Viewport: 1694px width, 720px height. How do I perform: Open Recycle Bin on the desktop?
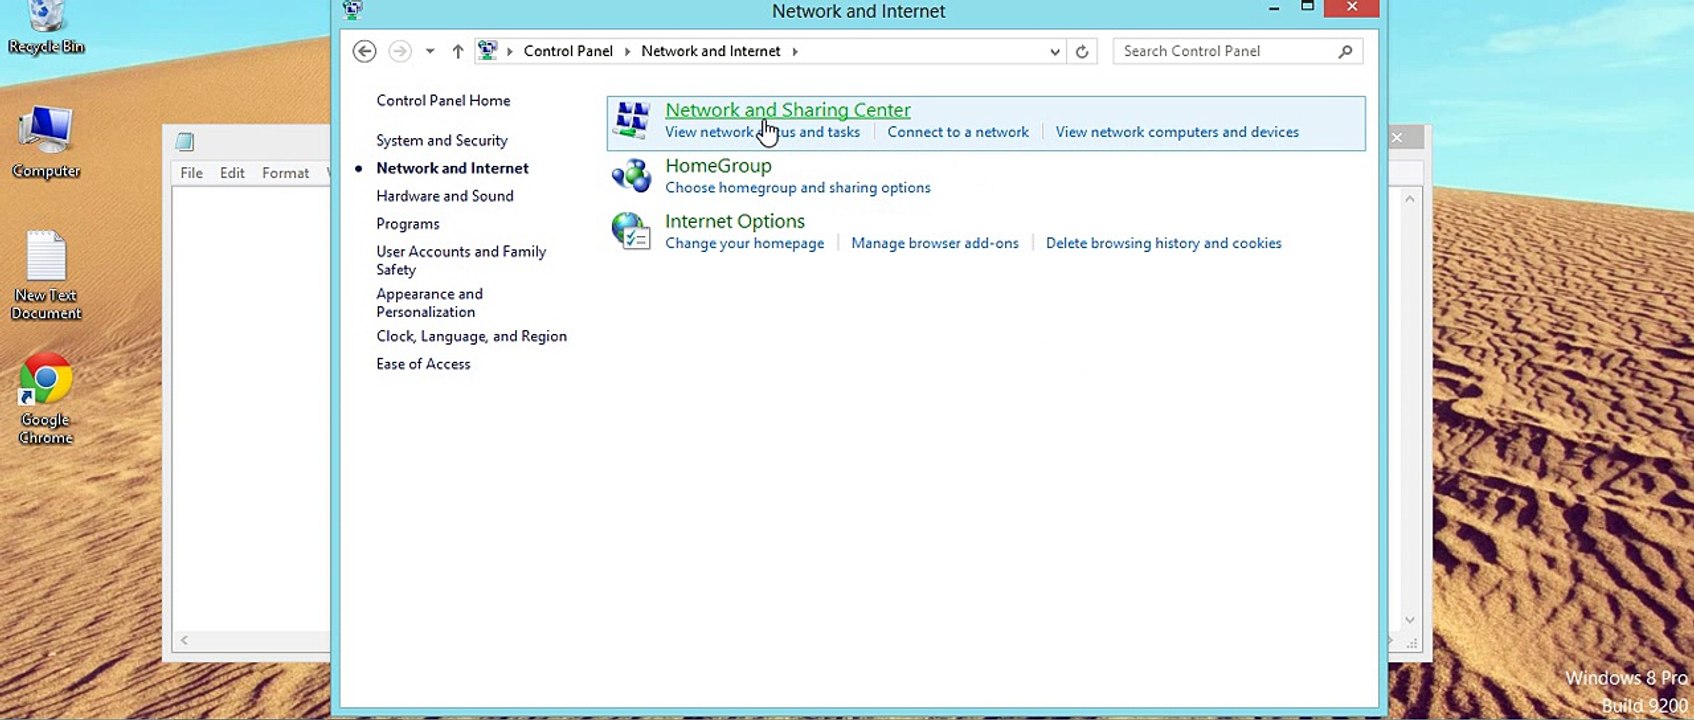click(x=45, y=28)
